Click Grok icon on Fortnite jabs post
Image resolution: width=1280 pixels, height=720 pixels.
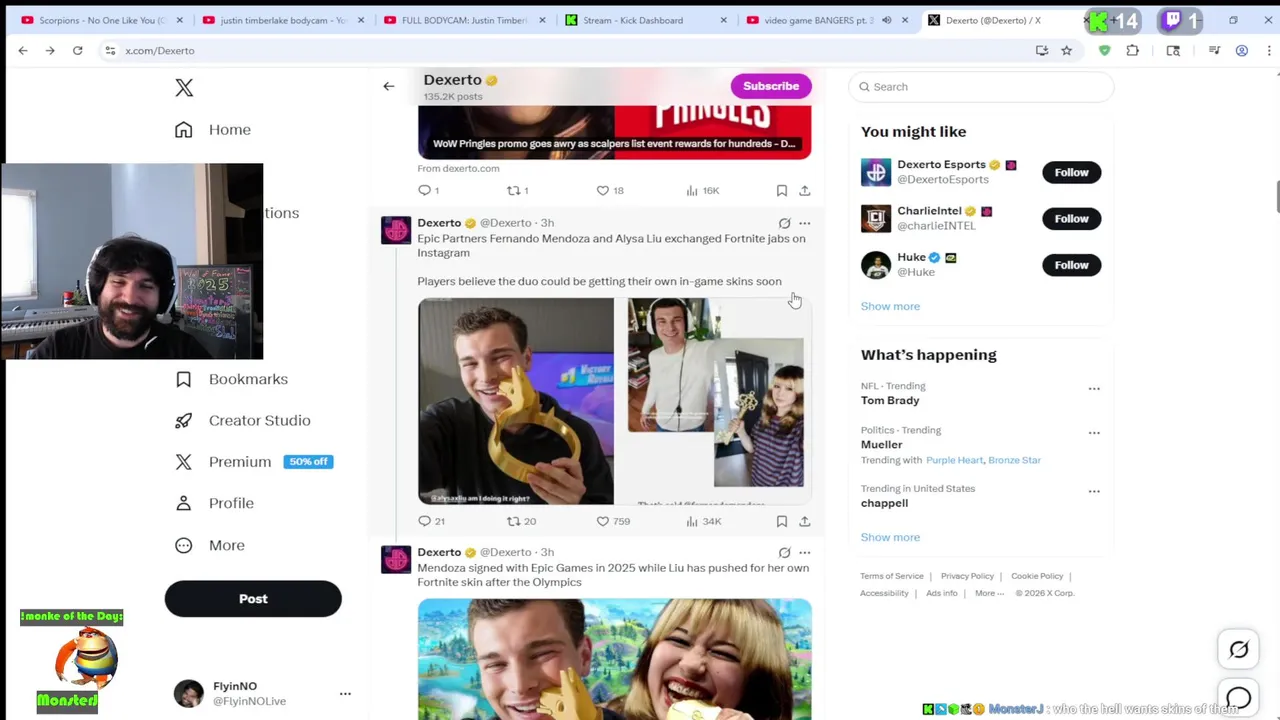[x=784, y=223]
